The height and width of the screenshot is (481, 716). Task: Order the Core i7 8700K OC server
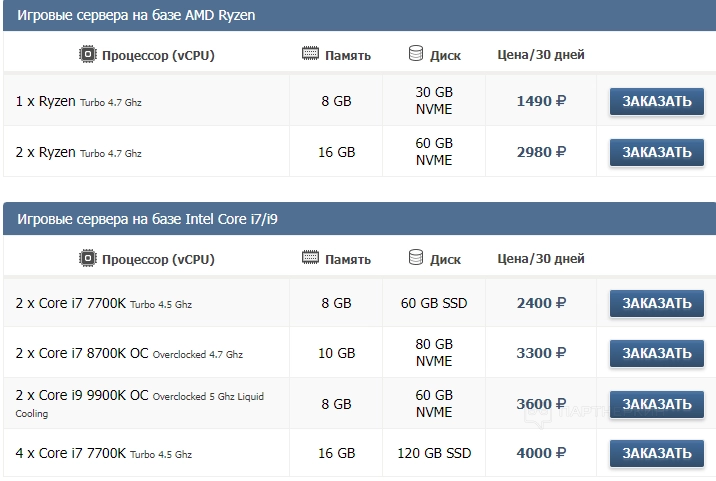pyautogui.click(x=656, y=353)
